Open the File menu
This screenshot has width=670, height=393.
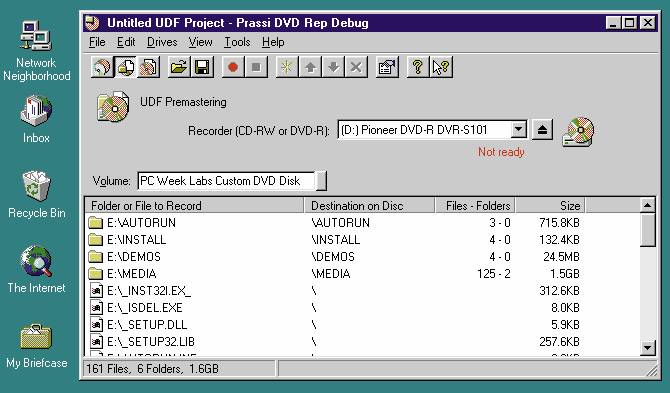[x=97, y=42]
